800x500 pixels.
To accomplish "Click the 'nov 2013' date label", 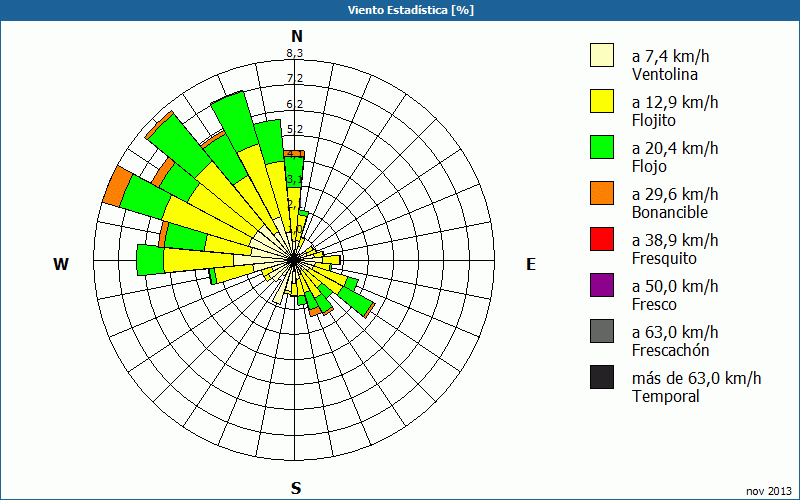I will click(x=769, y=491).
